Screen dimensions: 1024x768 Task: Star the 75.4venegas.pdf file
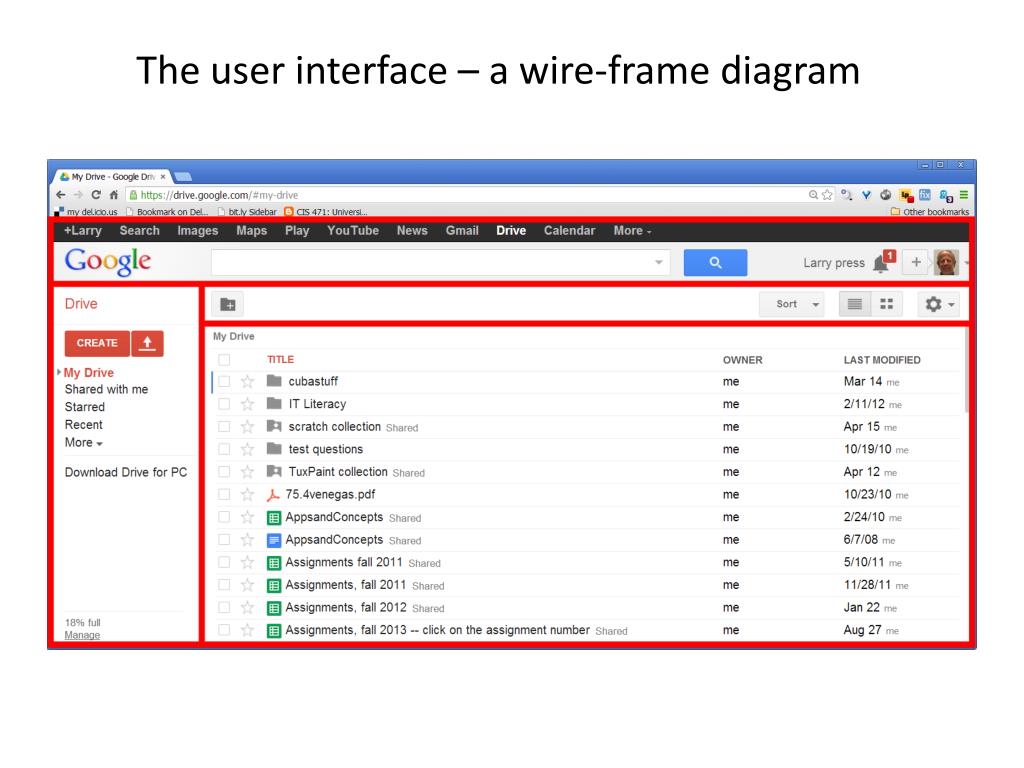(247, 495)
